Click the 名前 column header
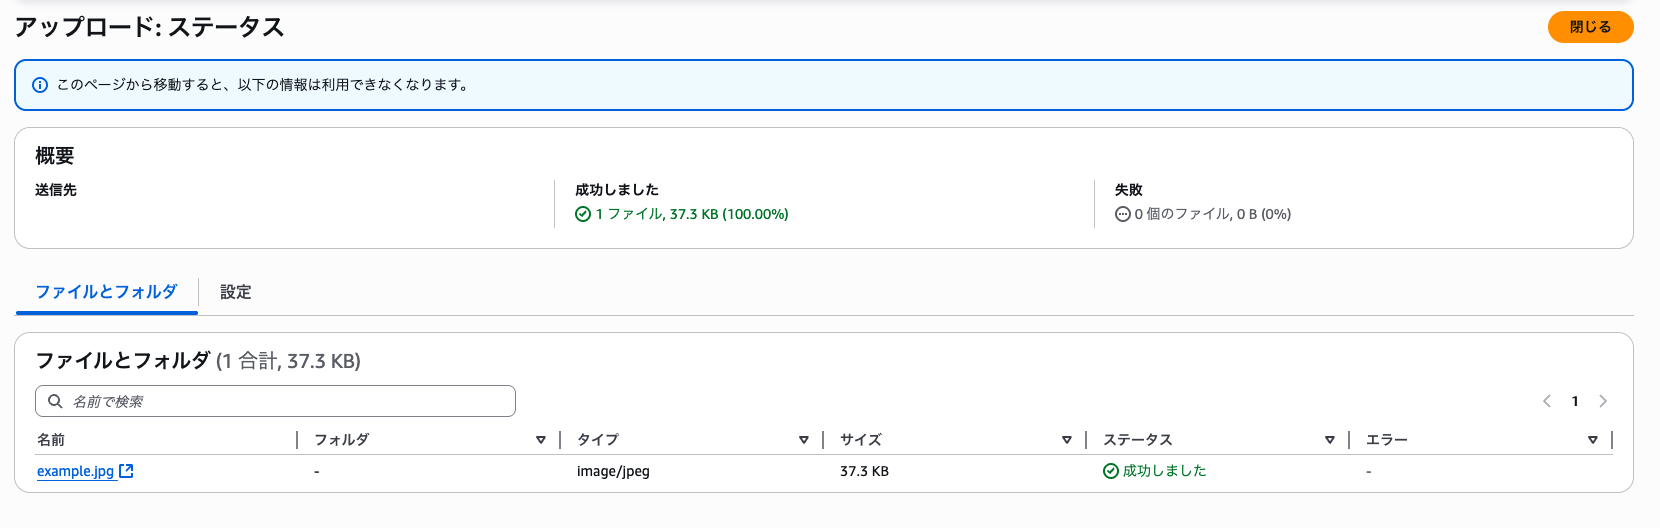 click(x=51, y=440)
